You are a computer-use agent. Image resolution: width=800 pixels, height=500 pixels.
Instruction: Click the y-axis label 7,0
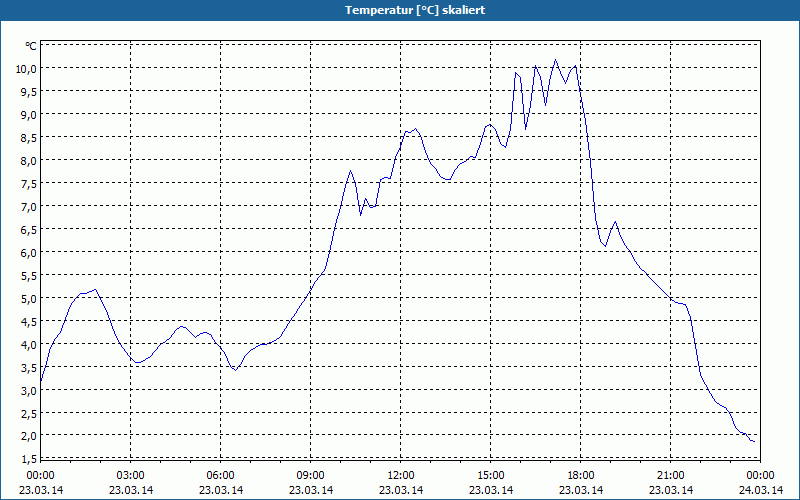point(29,206)
